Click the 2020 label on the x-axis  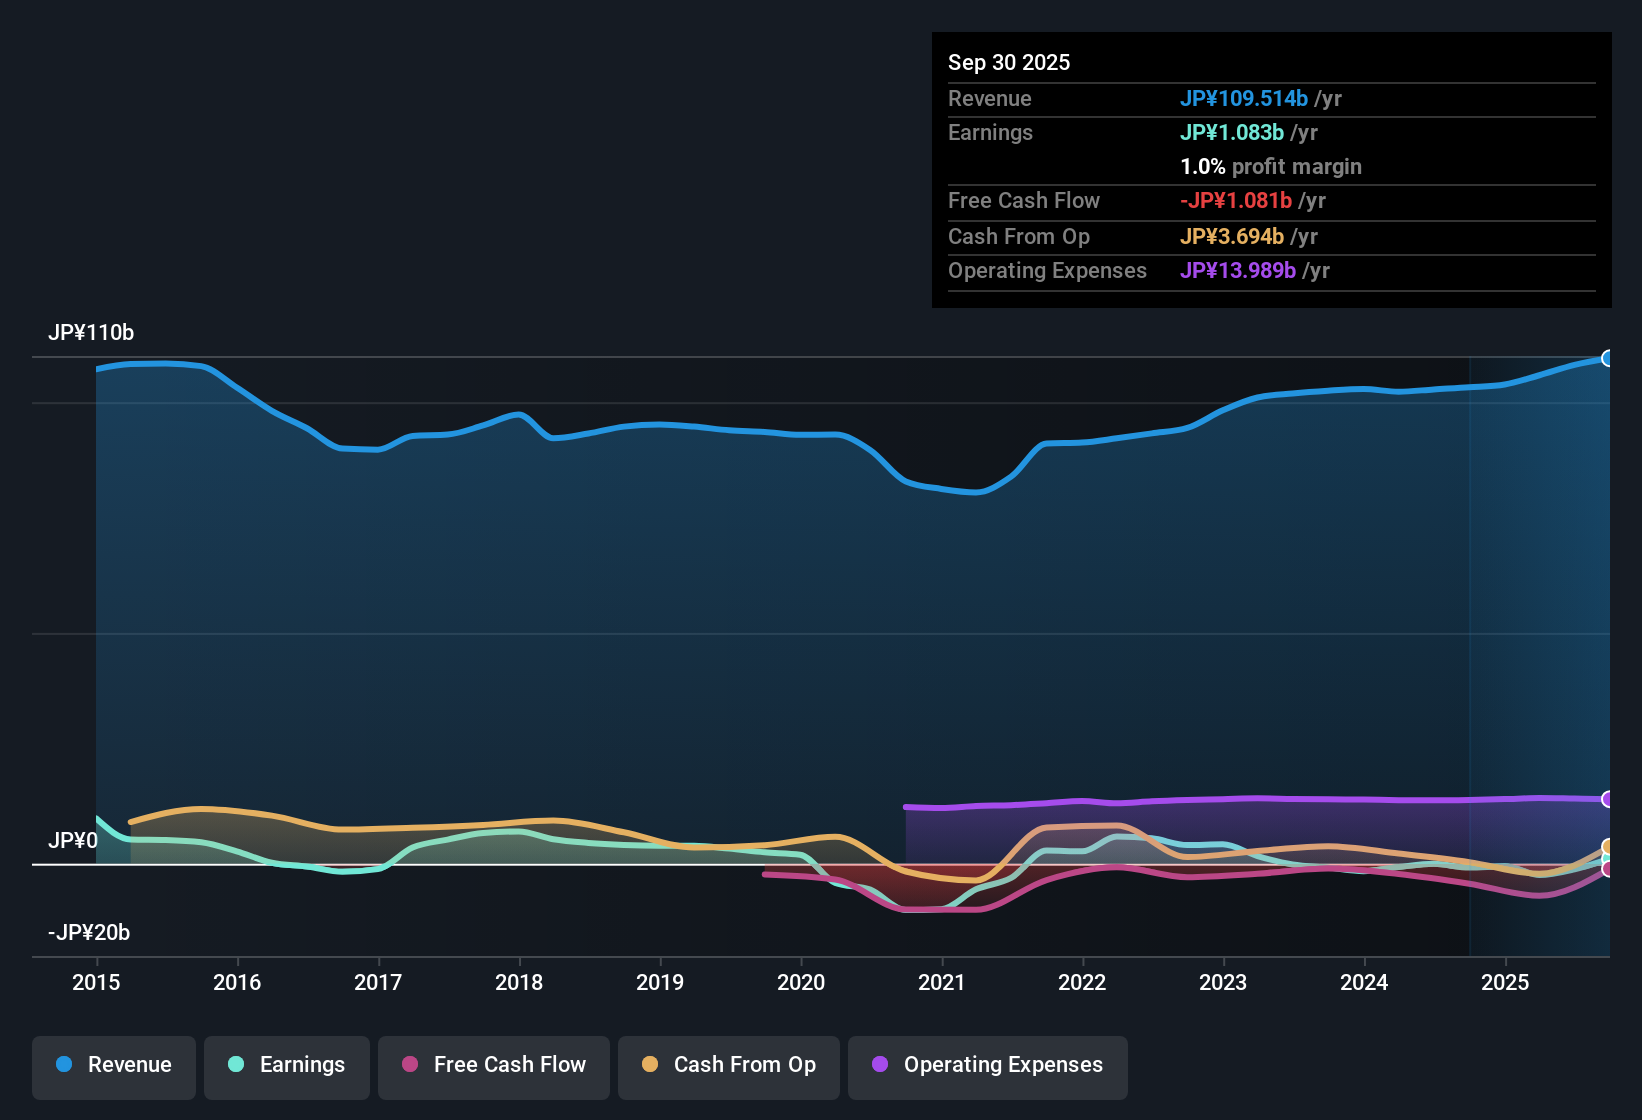801,983
